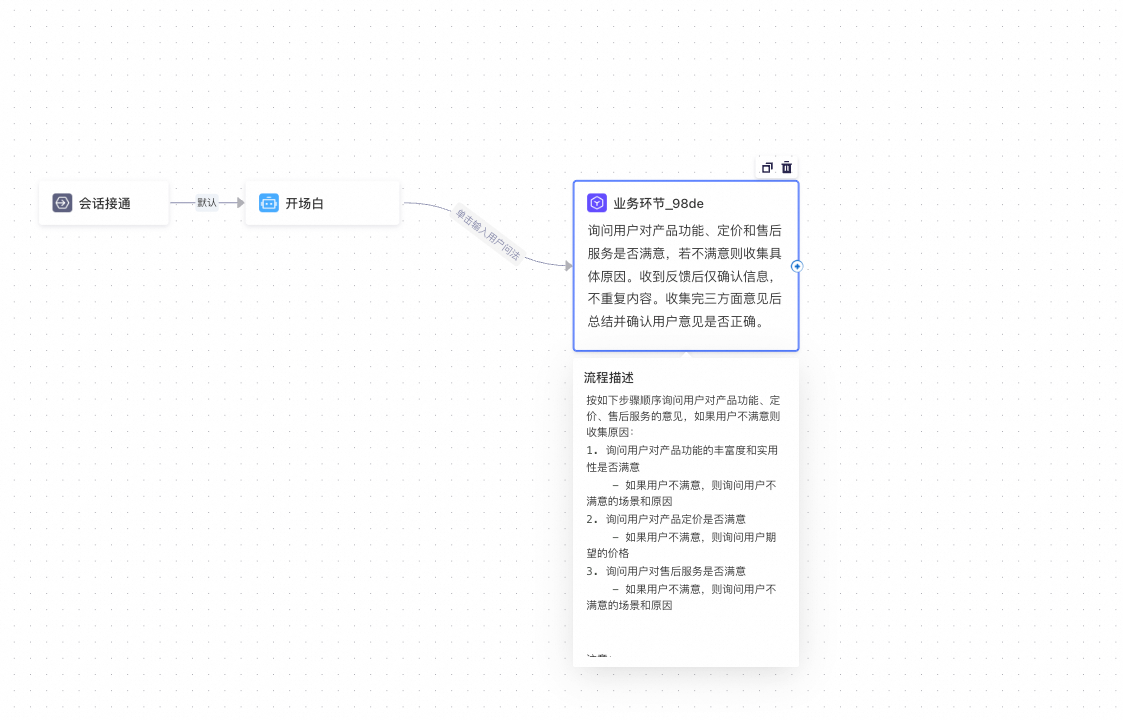Click the add-connection plus handle on the business node

click(x=797, y=267)
